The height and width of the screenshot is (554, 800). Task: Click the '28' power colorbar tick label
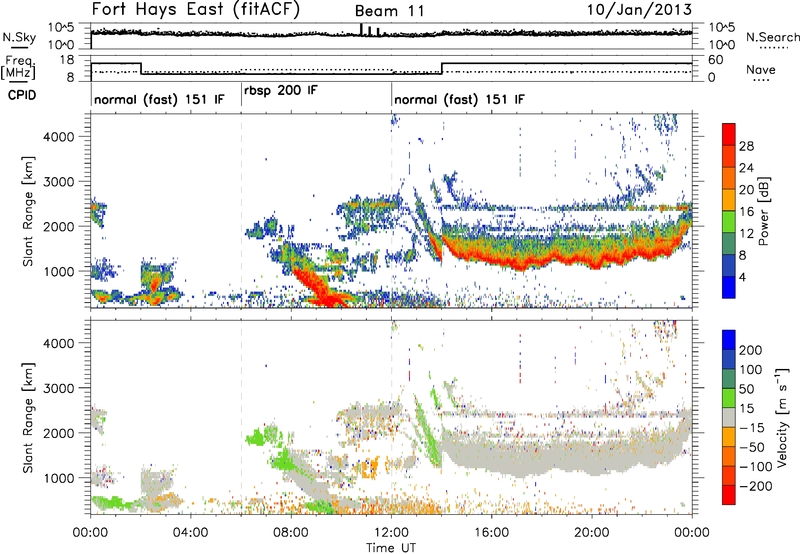(x=746, y=146)
